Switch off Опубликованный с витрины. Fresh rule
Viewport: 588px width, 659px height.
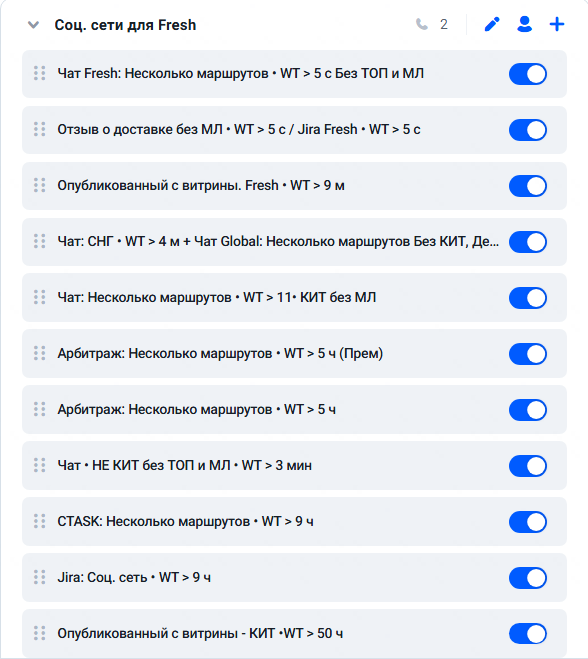(528, 186)
